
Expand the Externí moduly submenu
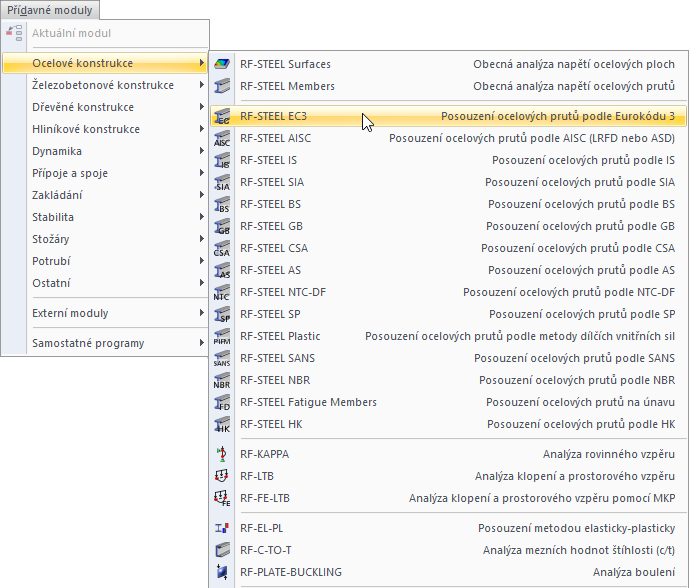pos(202,314)
